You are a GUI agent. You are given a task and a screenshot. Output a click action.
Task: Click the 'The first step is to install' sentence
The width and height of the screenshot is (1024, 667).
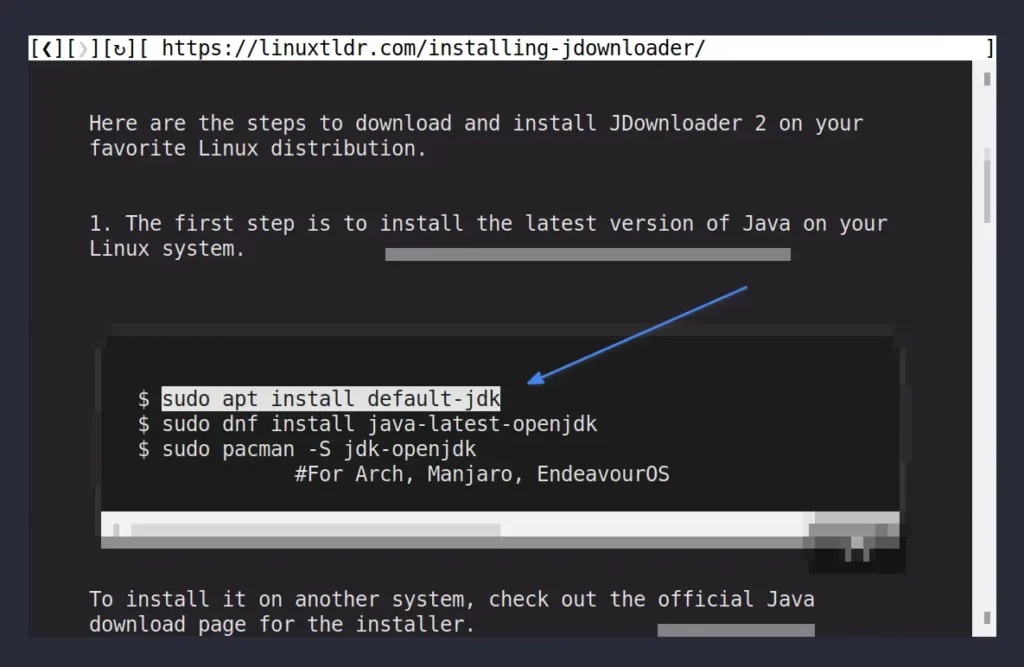click(x=488, y=236)
